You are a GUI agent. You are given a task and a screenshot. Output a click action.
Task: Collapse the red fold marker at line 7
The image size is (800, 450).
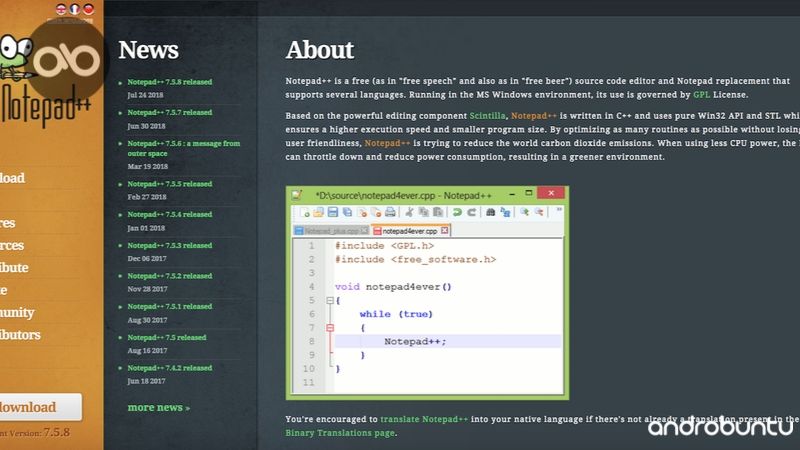pyautogui.click(x=330, y=328)
